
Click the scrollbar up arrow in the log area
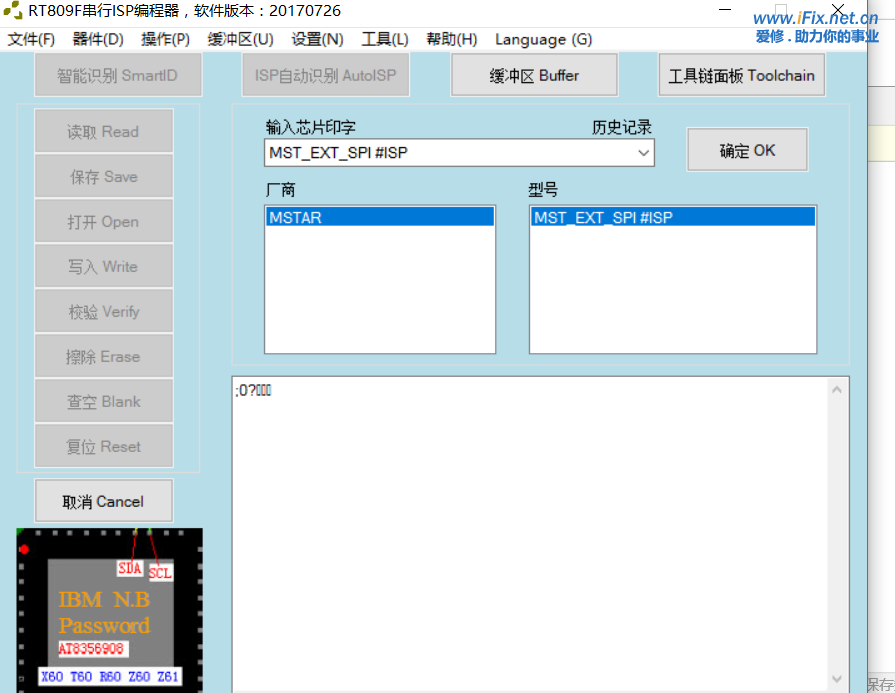836,390
